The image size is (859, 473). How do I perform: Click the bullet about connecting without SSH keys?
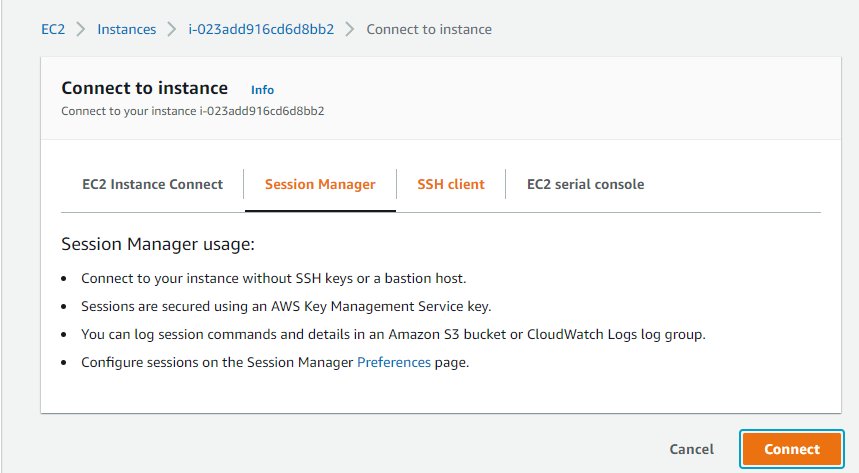tap(273, 278)
